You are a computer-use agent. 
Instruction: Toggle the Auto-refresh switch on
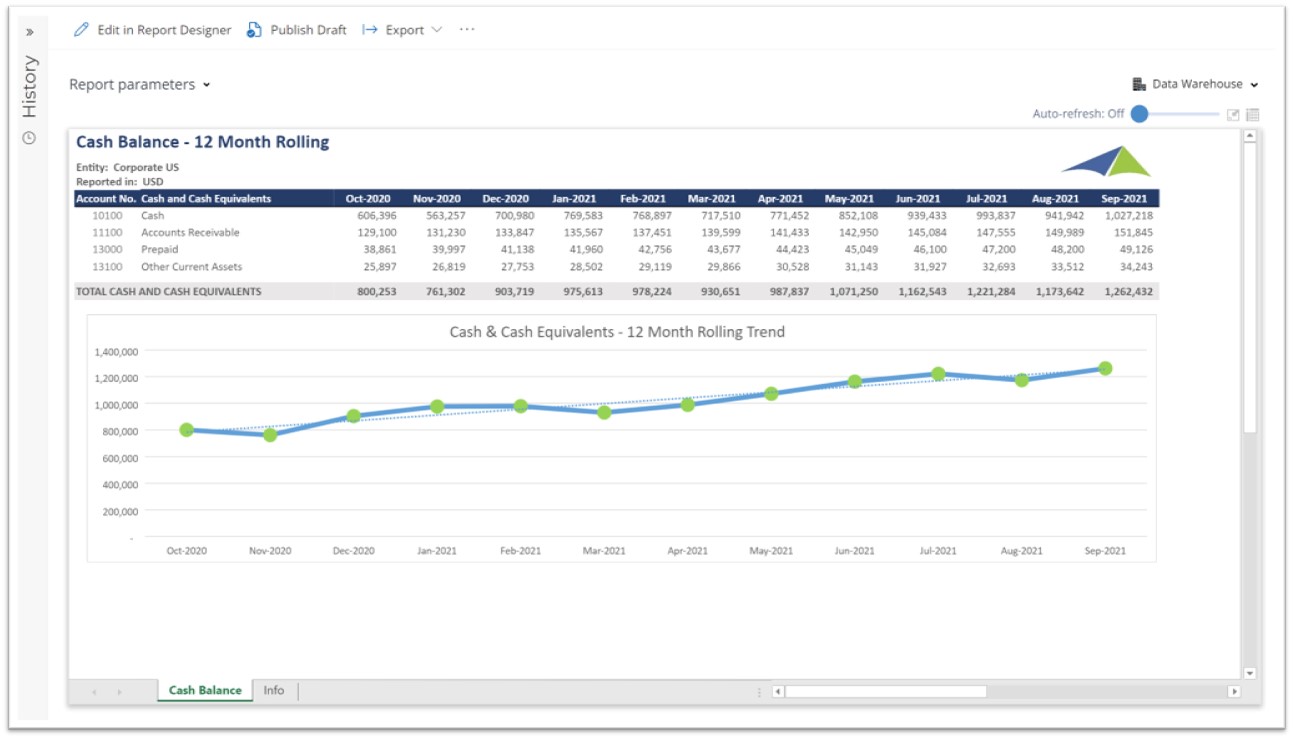(x=1140, y=114)
